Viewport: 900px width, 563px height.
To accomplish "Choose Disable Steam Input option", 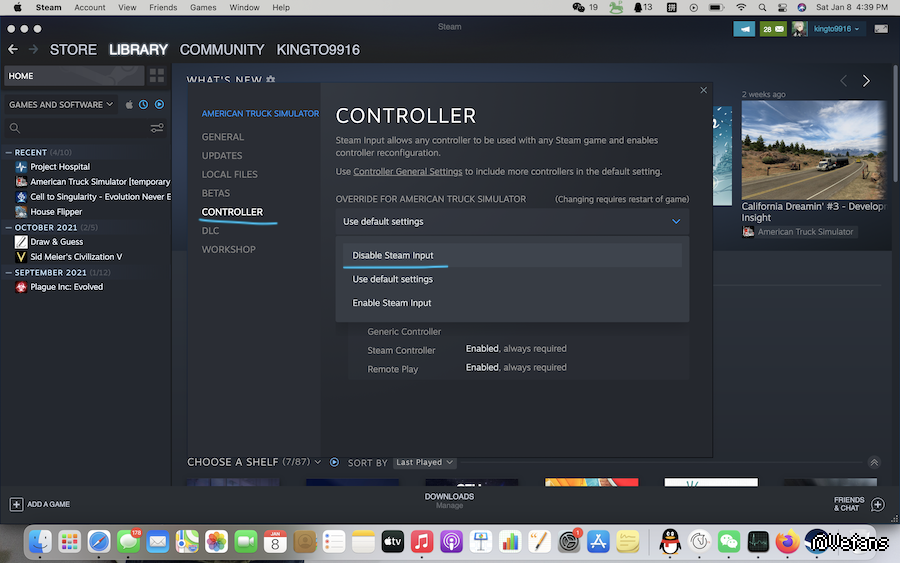I will (x=512, y=255).
